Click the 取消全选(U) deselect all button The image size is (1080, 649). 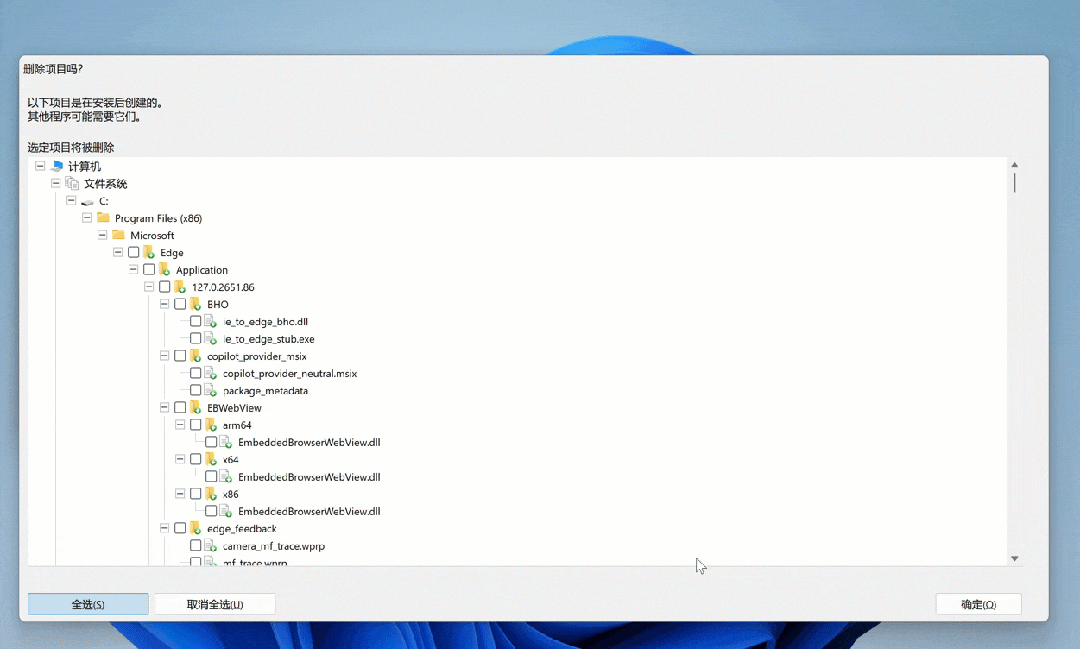[215, 604]
